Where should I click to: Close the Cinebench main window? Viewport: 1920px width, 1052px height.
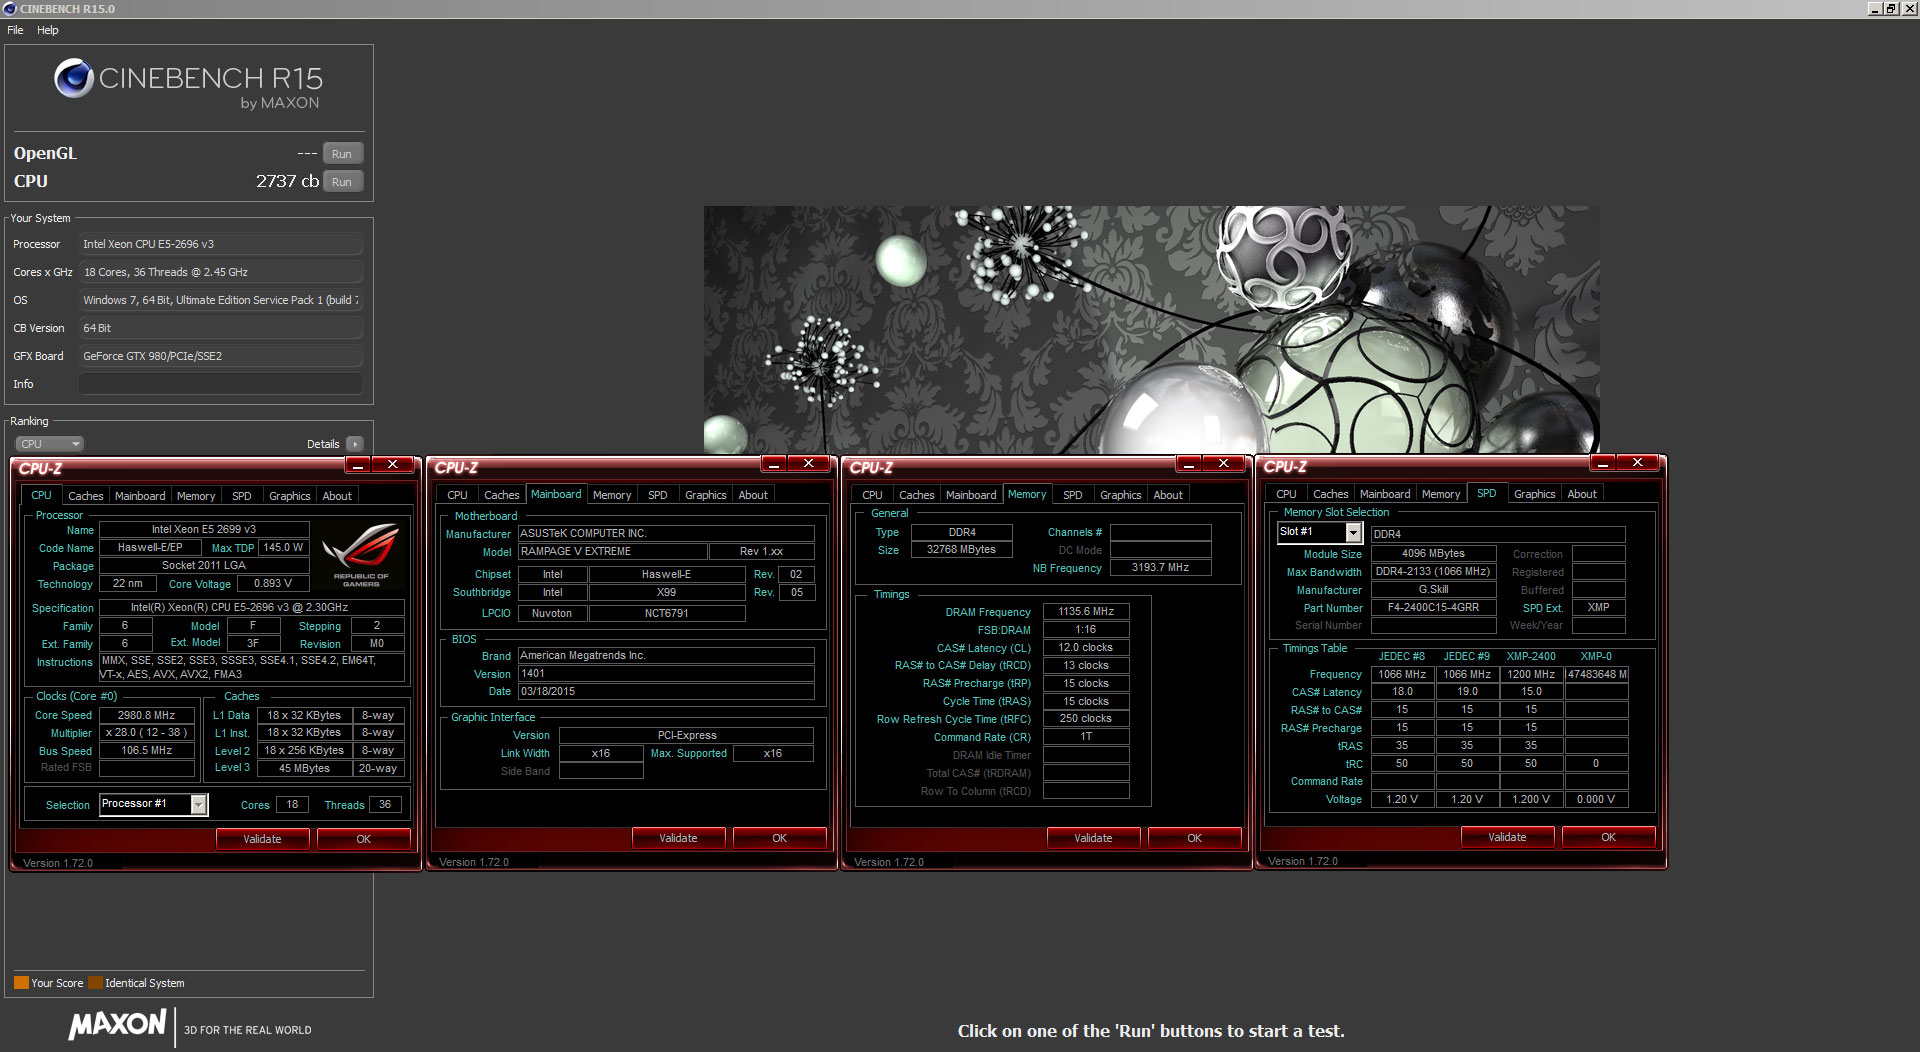pyautogui.click(x=1908, y=8)
